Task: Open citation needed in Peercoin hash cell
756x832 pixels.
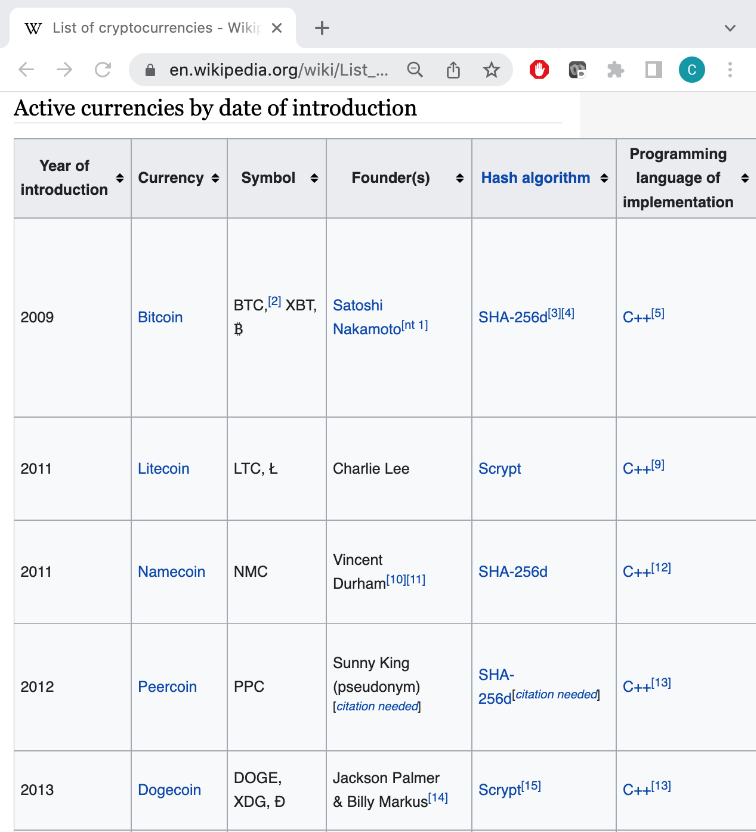Action: point(556,695)
